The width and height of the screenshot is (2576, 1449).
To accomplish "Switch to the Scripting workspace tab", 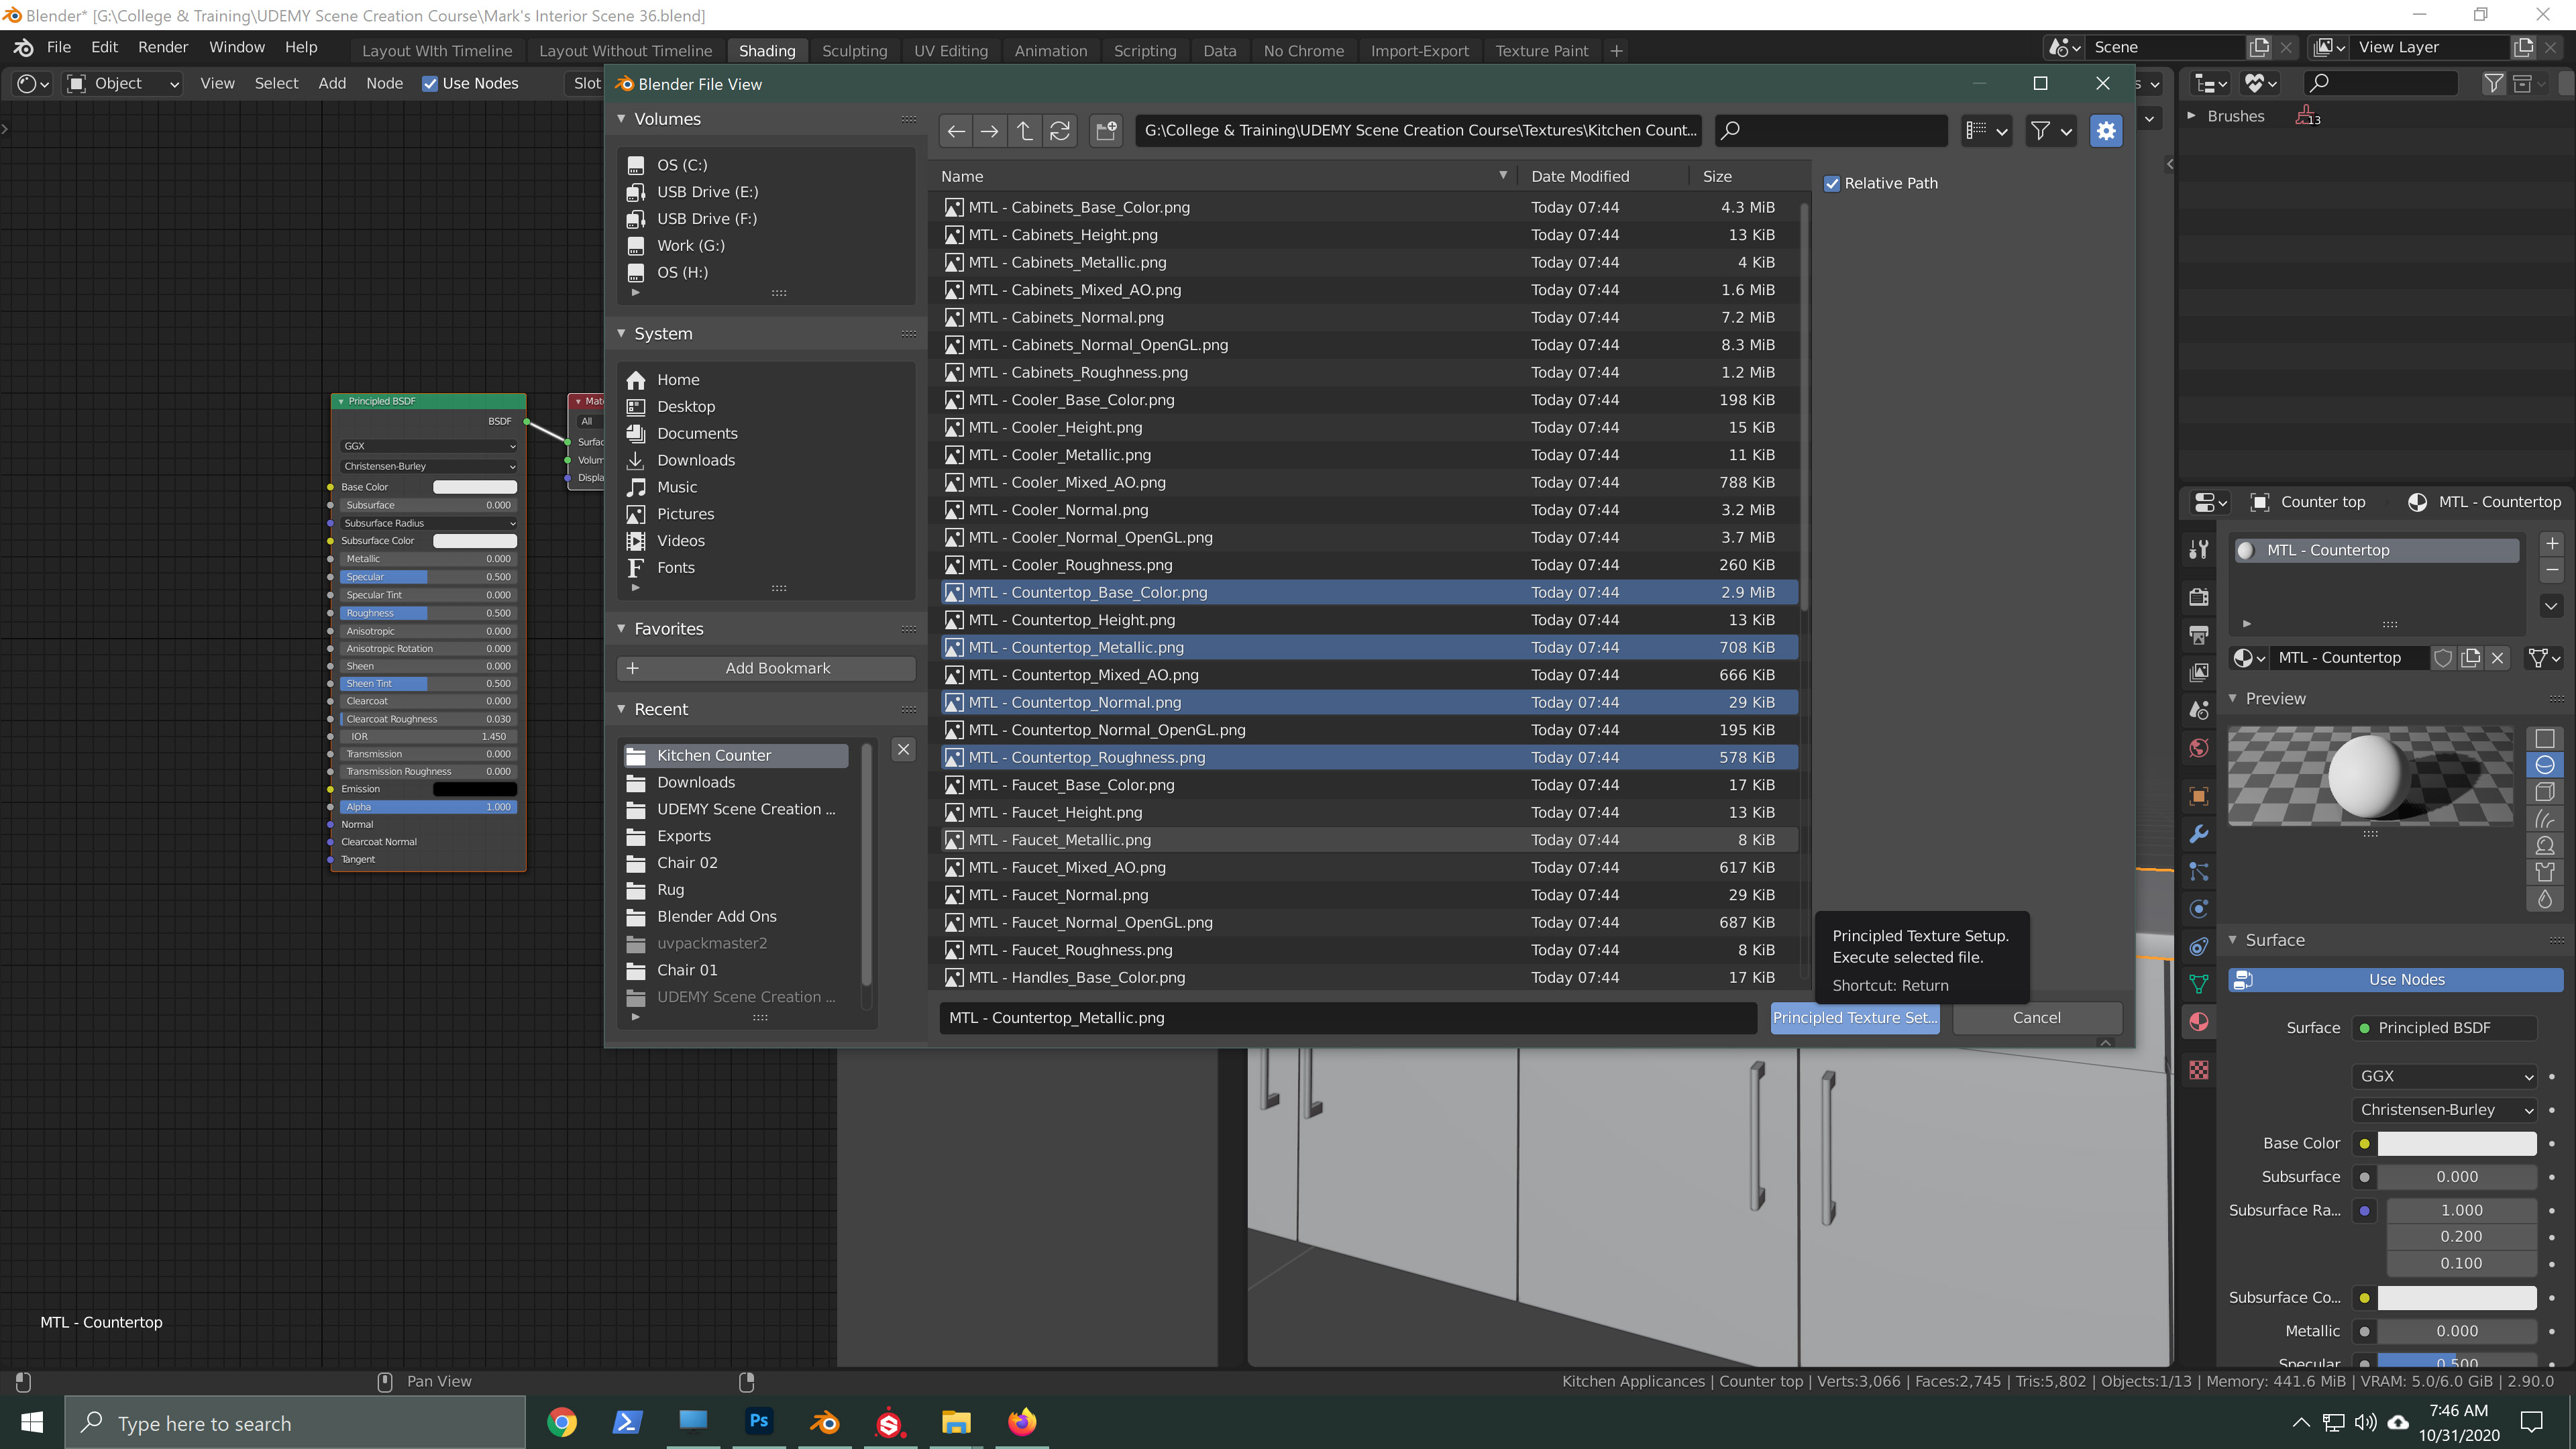I will (1145, 50).
